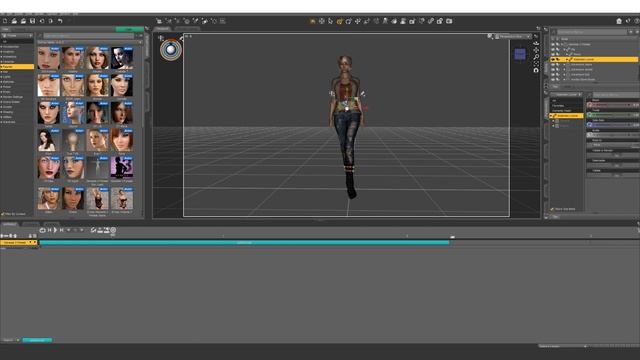The width and height of the screenshot is (640, 360).
Task: Click the Open file folder icon
Action: (14, 21)
